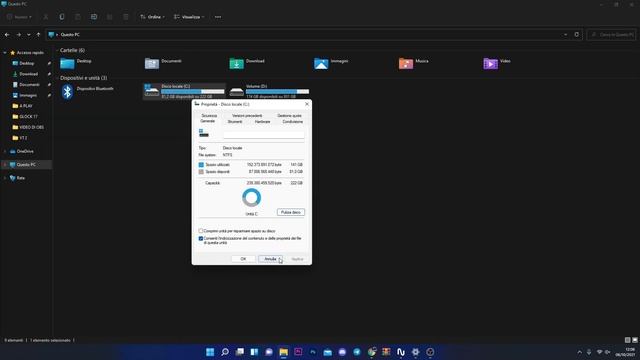
Task: Select the Generale tab
Action: coord(207,121)
